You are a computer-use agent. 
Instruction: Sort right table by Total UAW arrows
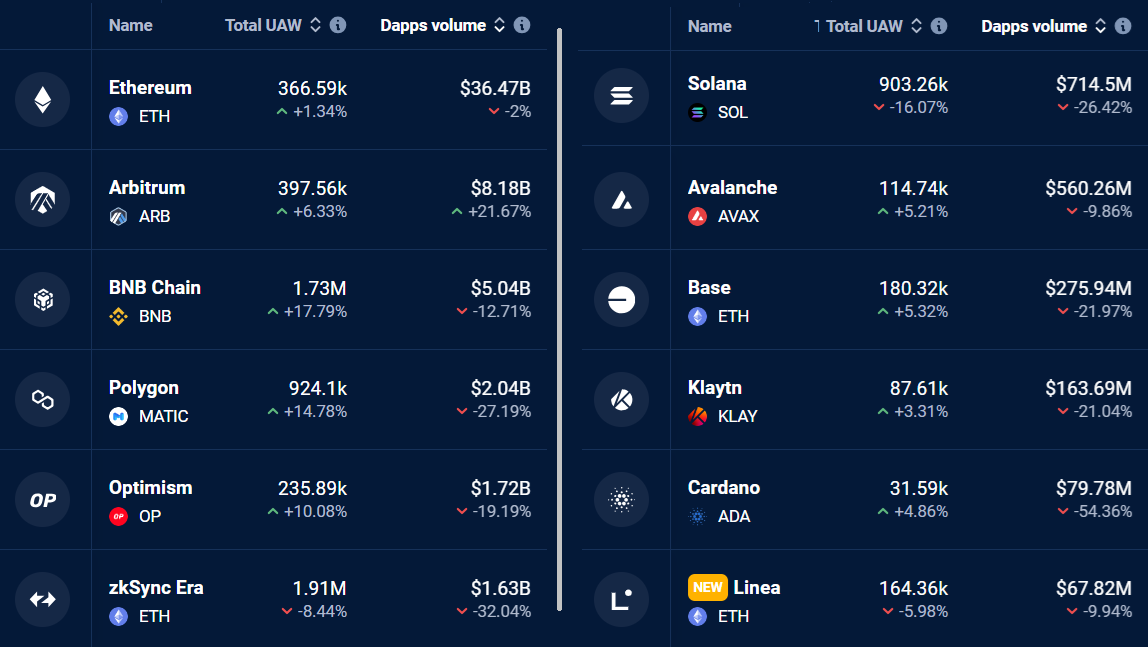click(x=917, y=26)
